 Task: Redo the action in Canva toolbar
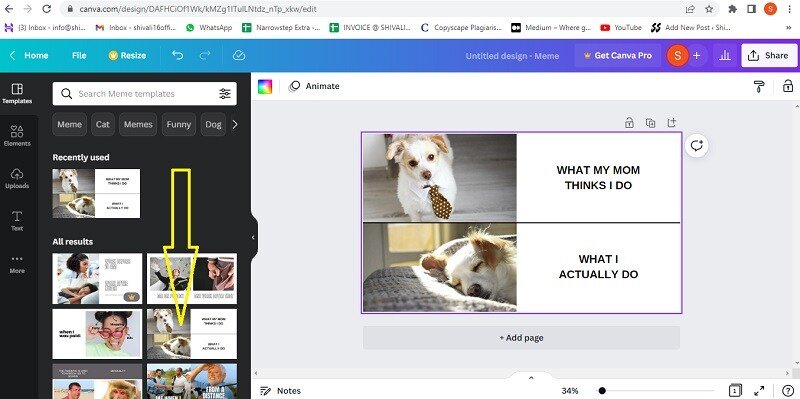tap(205, 55)
